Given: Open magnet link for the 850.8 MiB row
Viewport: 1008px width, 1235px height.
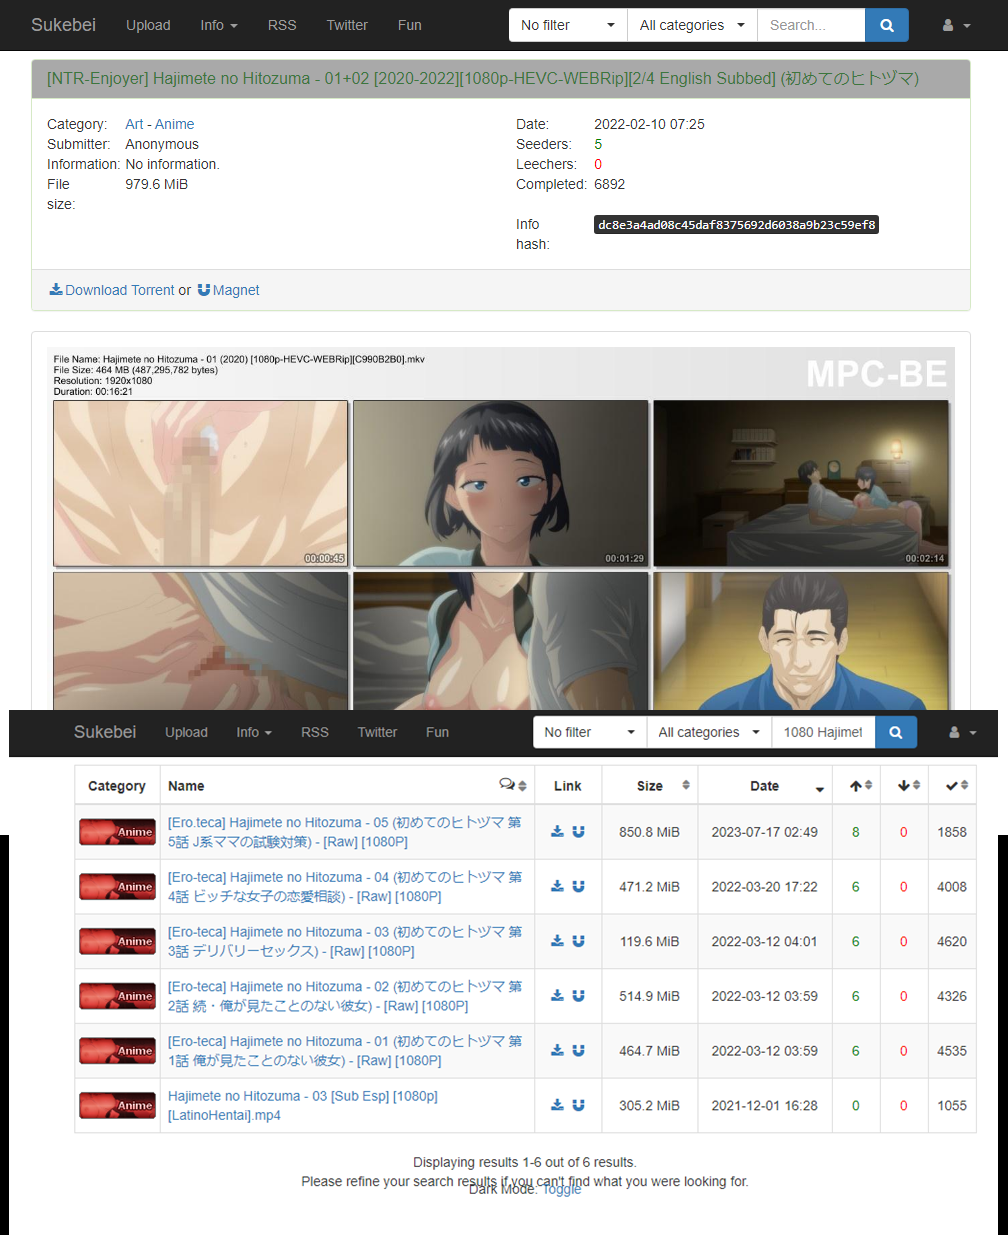Looking at the screenshot, I should tap(578, 831).
